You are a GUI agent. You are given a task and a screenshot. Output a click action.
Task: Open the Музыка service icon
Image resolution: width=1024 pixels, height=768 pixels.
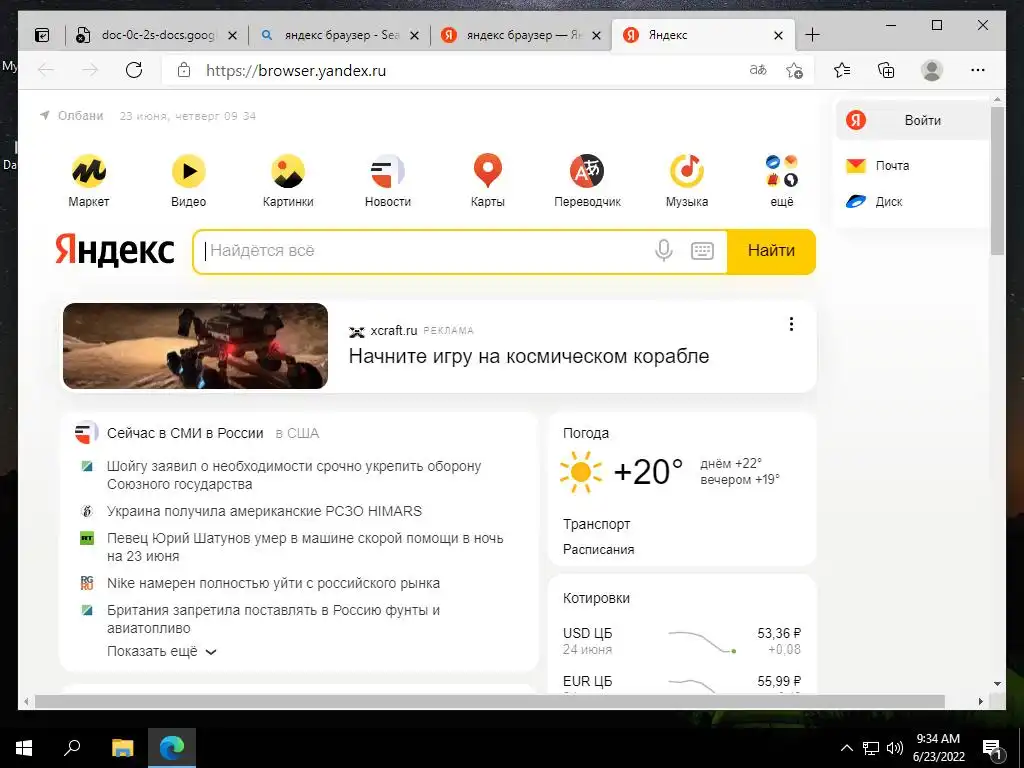tap(687, 172)
